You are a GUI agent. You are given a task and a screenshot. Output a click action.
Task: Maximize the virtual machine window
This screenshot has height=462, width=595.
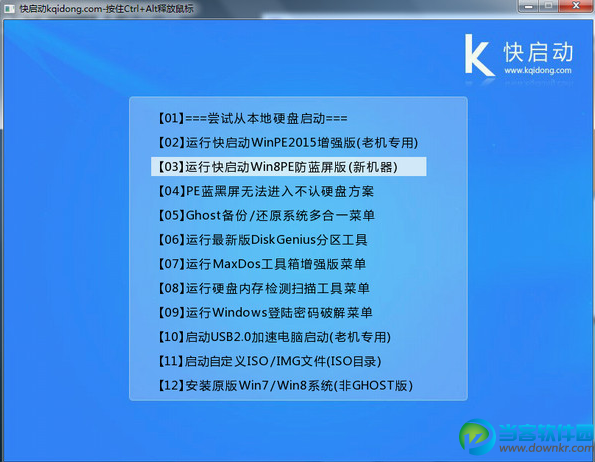coord(549,6)
